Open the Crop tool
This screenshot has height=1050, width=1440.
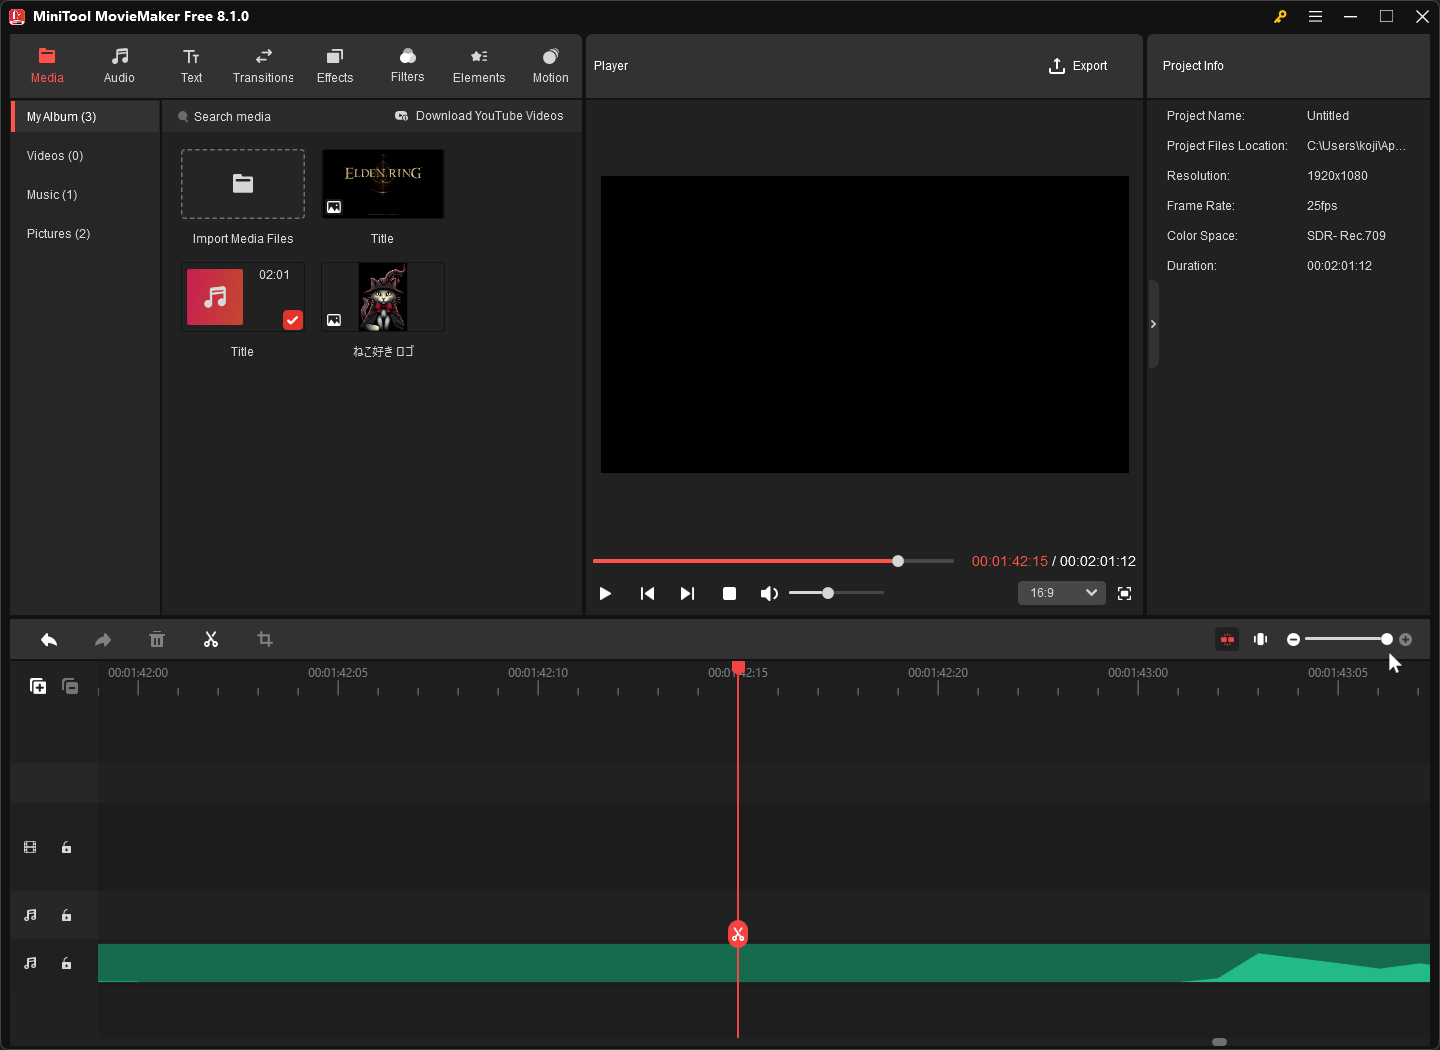tap(265, 640)
